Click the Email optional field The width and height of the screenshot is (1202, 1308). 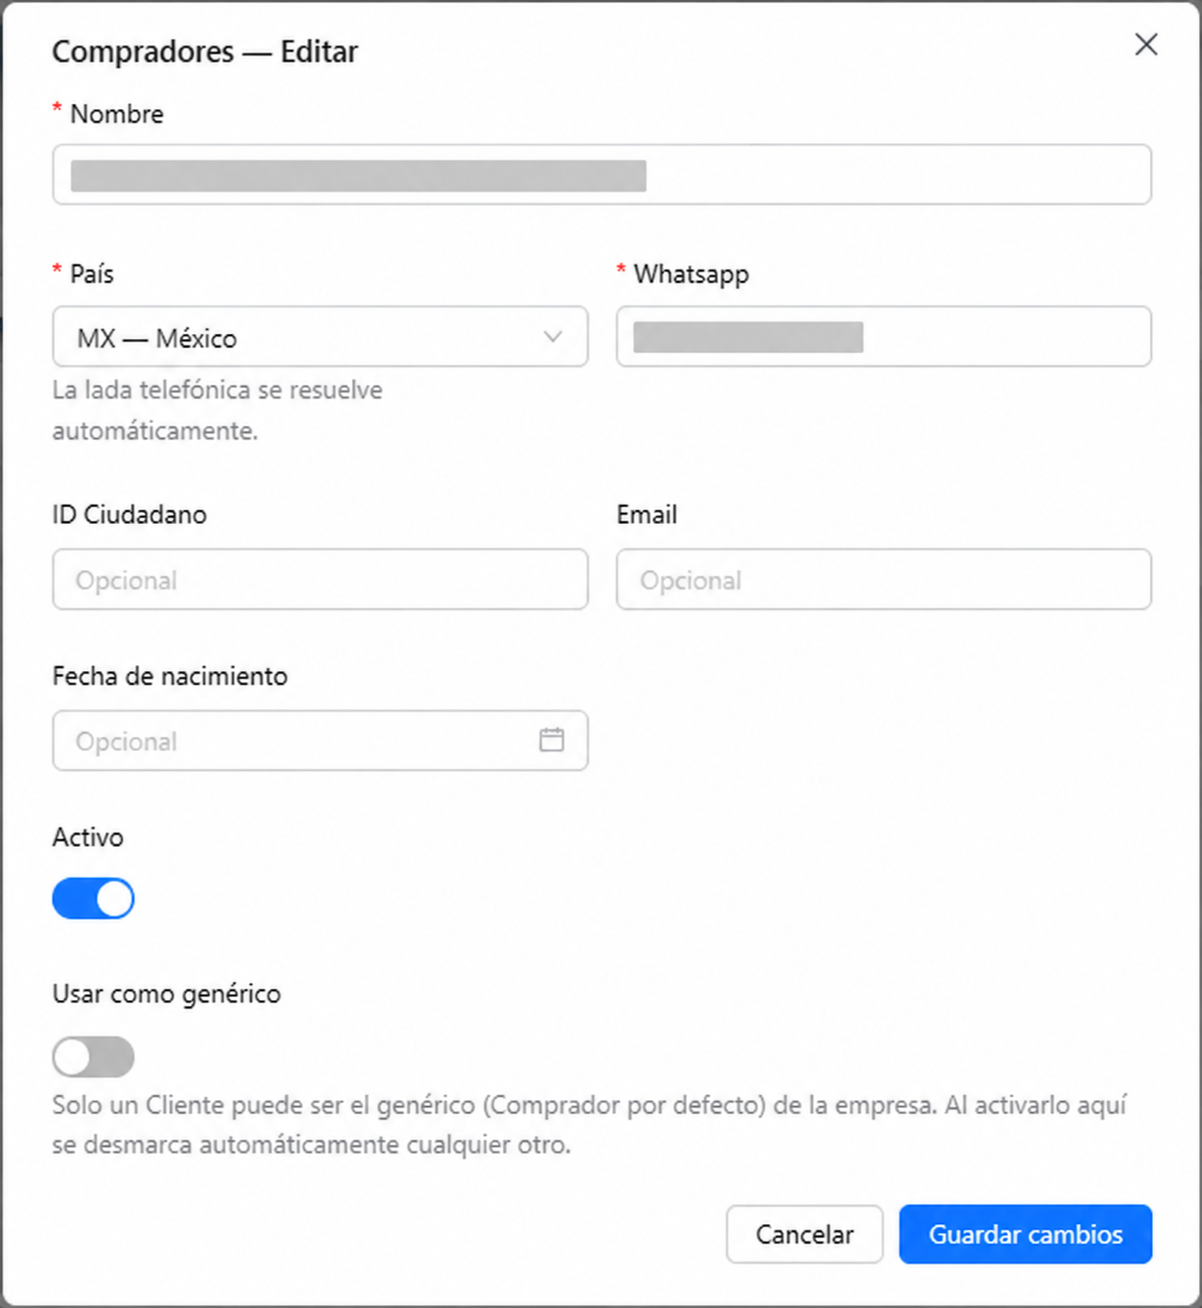pyautogui.click(x=884, y=579)
